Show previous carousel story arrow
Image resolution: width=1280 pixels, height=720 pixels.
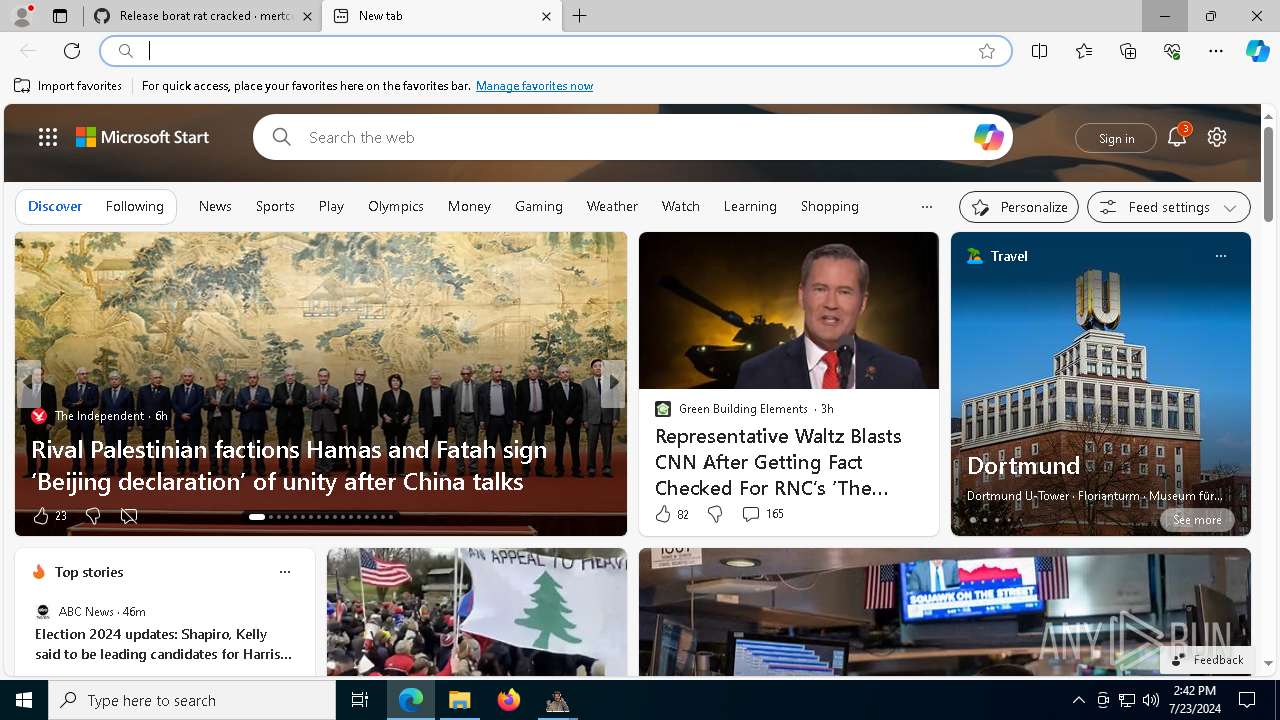[x=28, y=383]
